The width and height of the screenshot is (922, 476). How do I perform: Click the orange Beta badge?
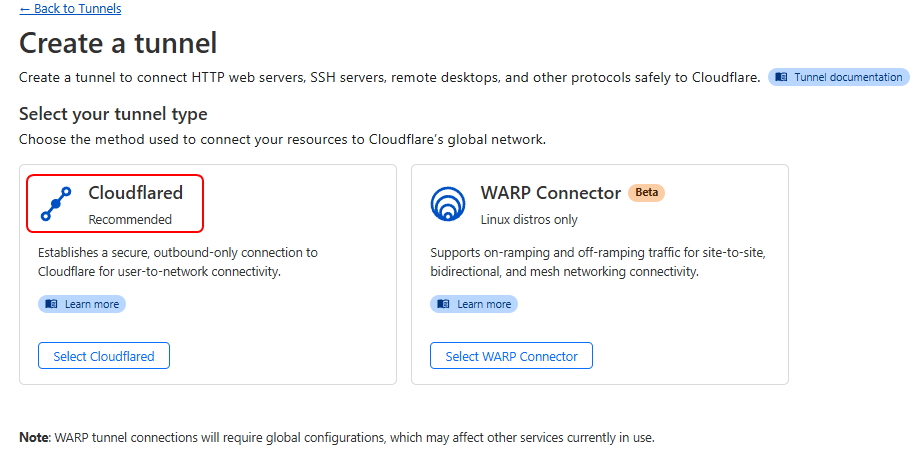click(x=646, y=192)
